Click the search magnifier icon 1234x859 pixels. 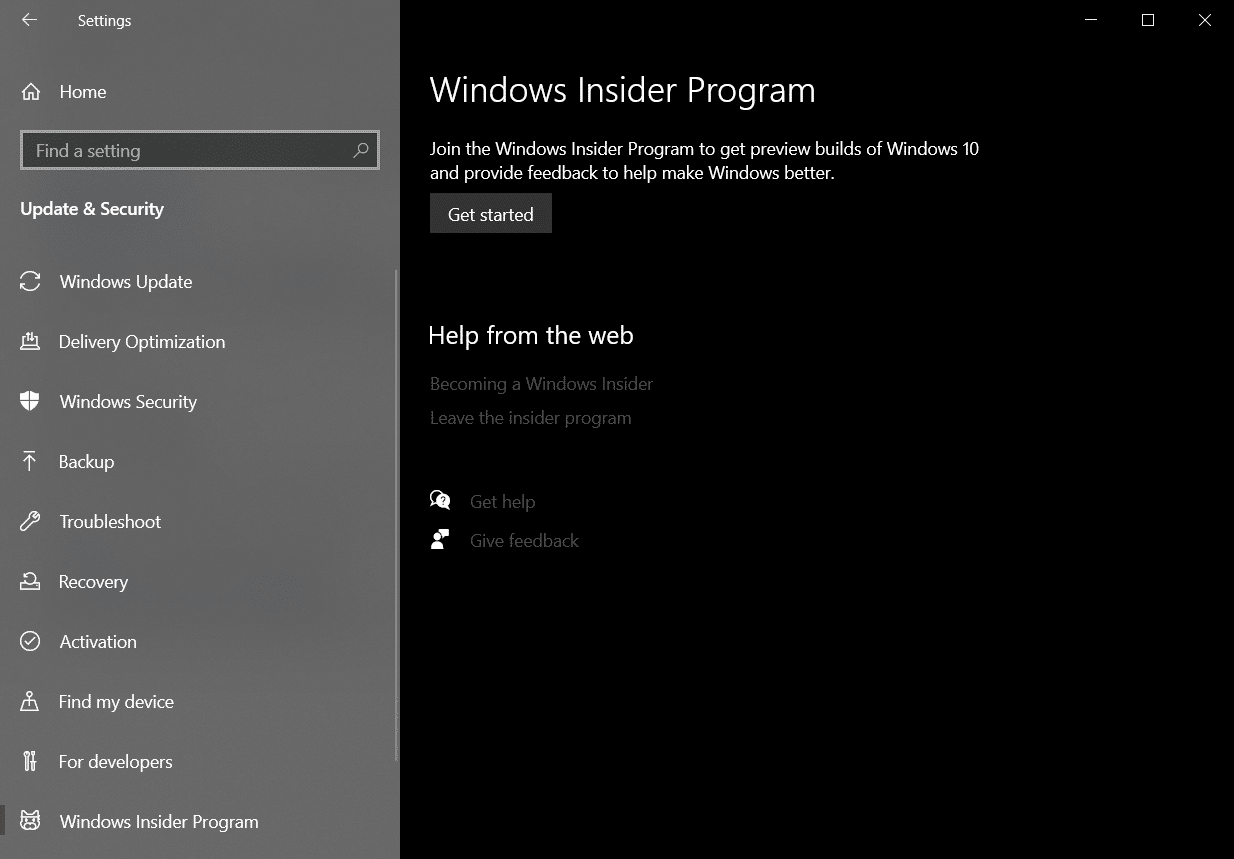coord(361,151)
